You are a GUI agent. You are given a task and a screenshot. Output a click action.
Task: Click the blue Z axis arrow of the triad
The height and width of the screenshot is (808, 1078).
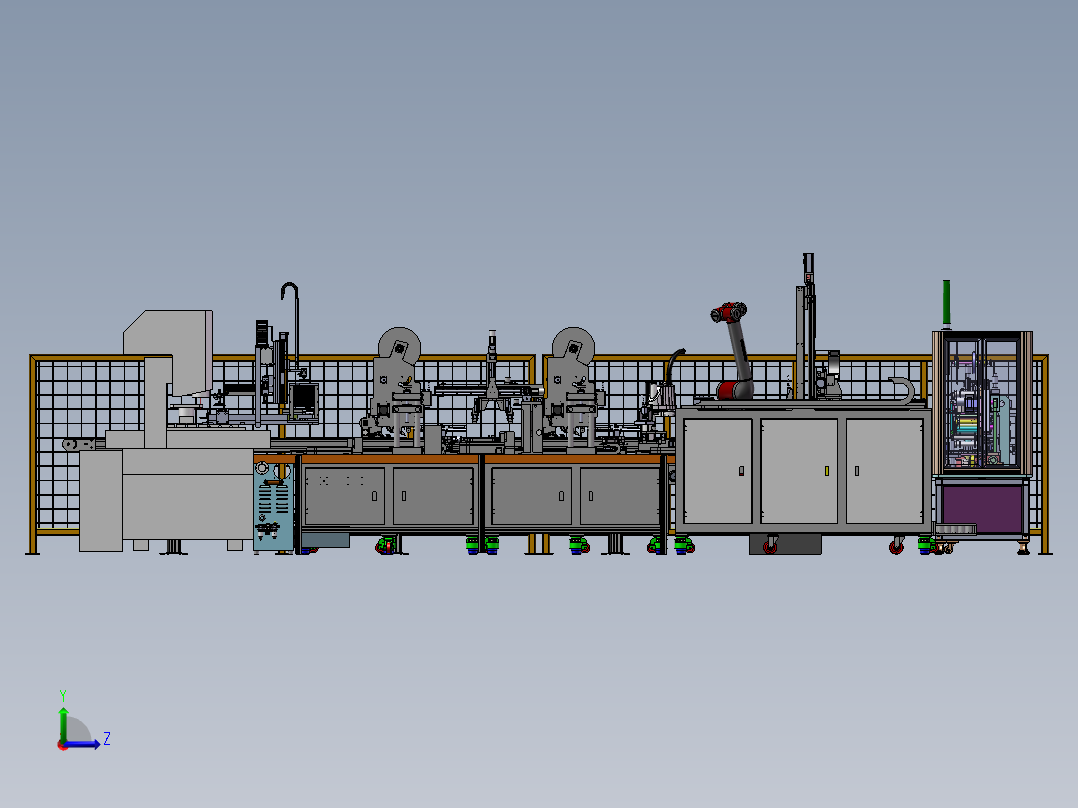click(83, 744)
